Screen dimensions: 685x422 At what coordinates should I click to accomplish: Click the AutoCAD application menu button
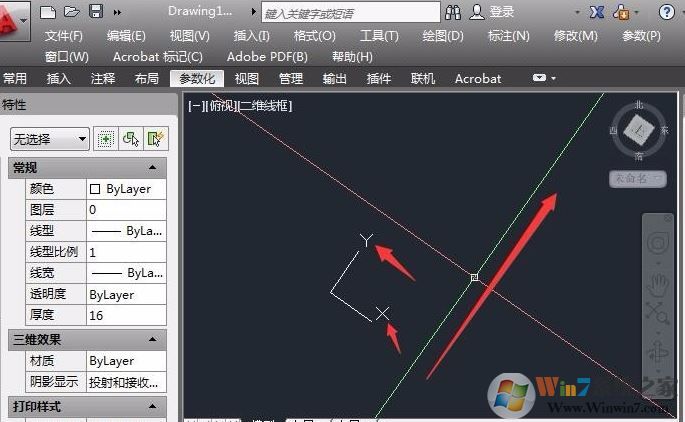[x=13, y=21]
